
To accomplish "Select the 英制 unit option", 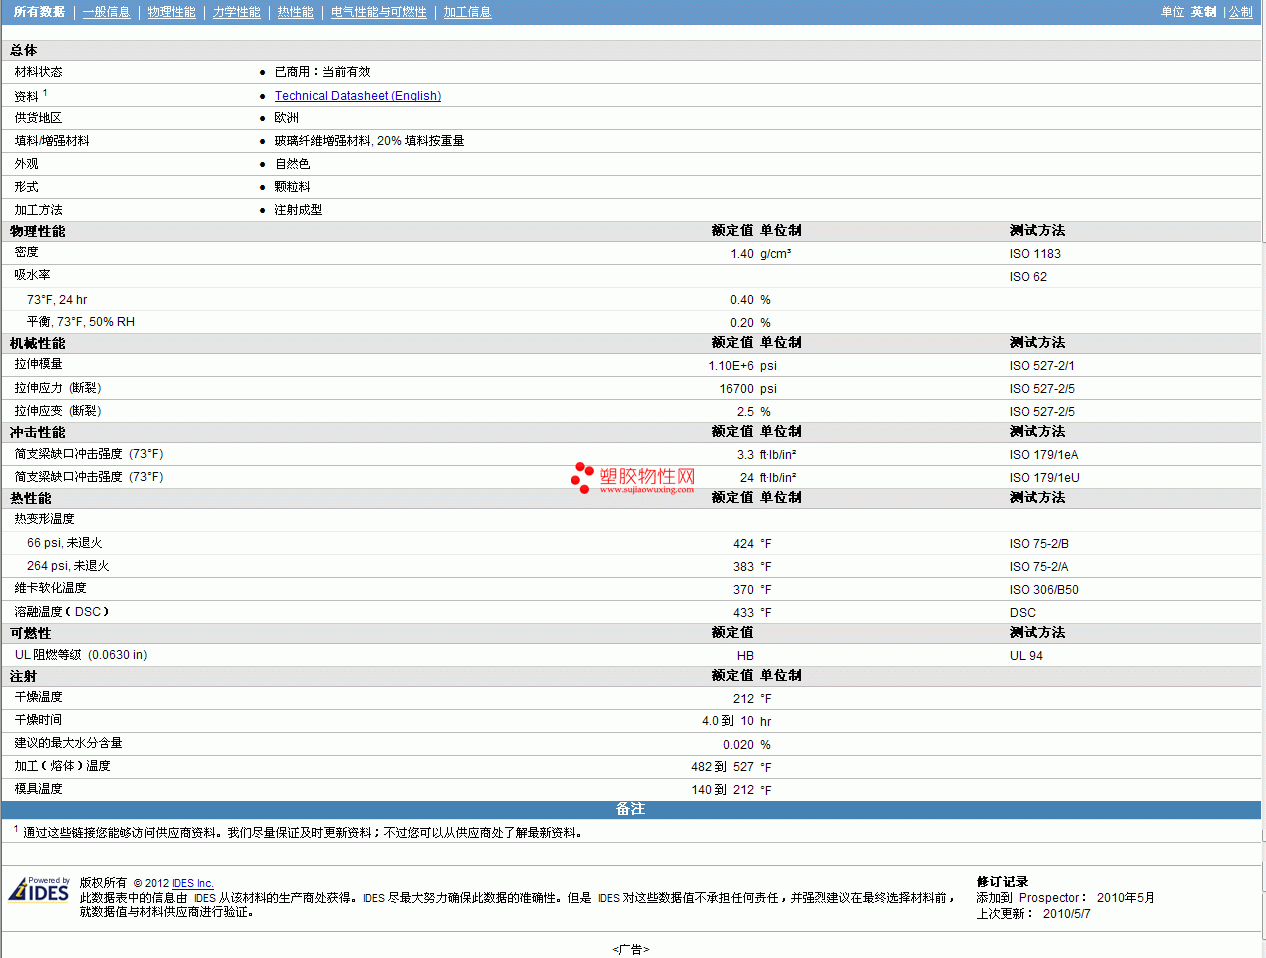I will [1203, 12].
